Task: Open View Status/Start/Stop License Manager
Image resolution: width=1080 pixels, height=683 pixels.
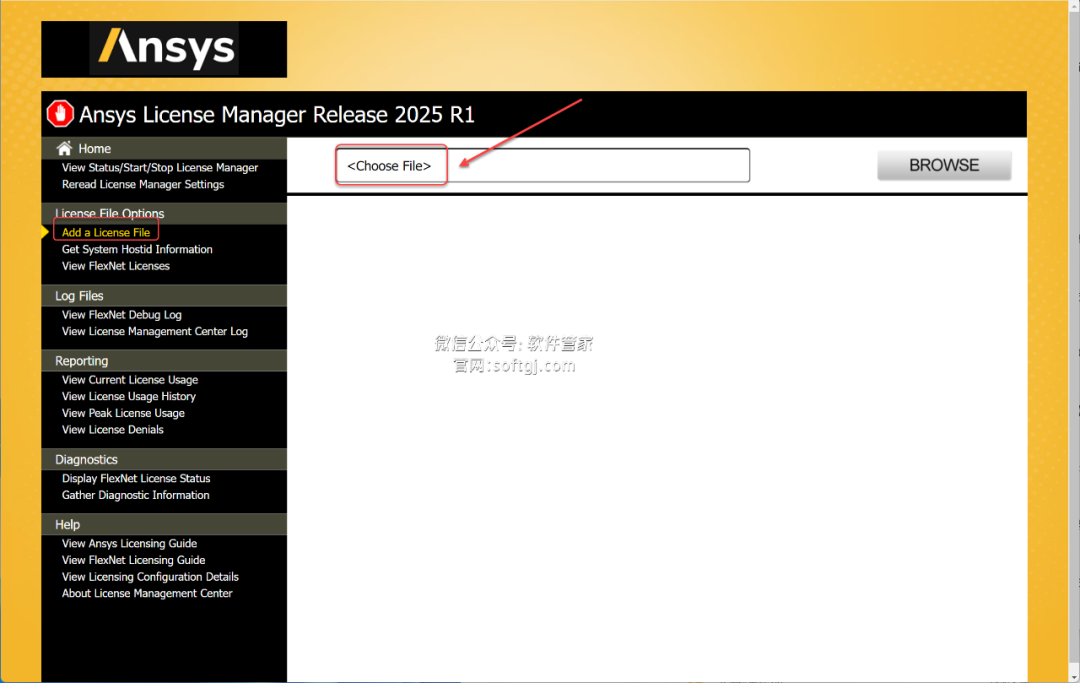Action: 160,167
